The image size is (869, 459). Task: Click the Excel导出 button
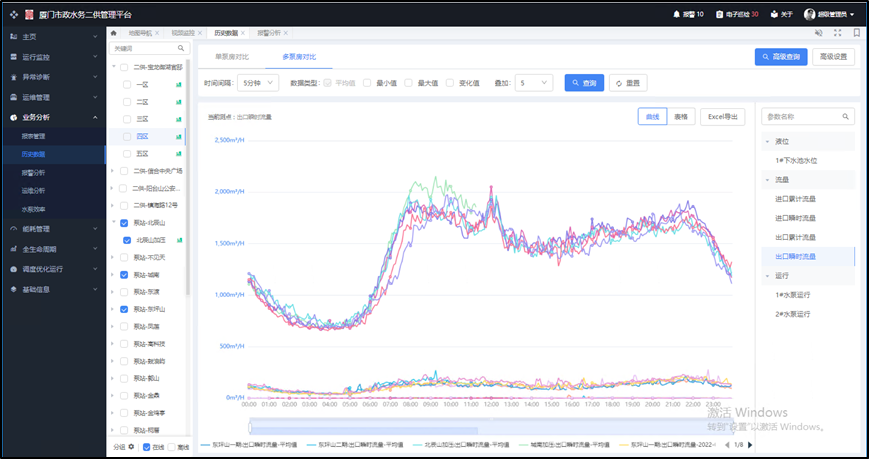coord(722,117)
